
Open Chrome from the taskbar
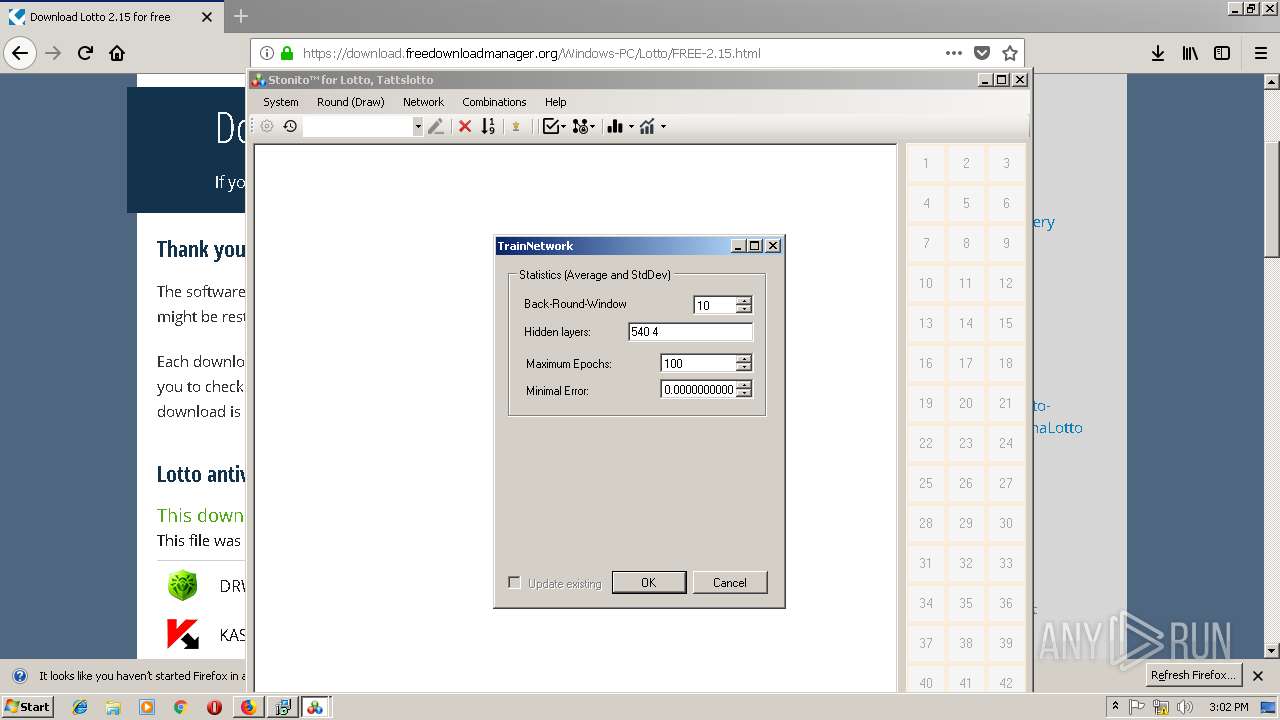180,707
